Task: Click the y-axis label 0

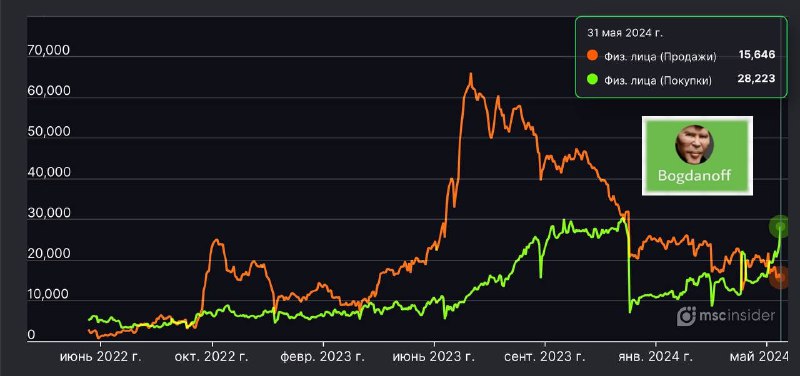Action: pyautogui.click(x=32, y=335)
